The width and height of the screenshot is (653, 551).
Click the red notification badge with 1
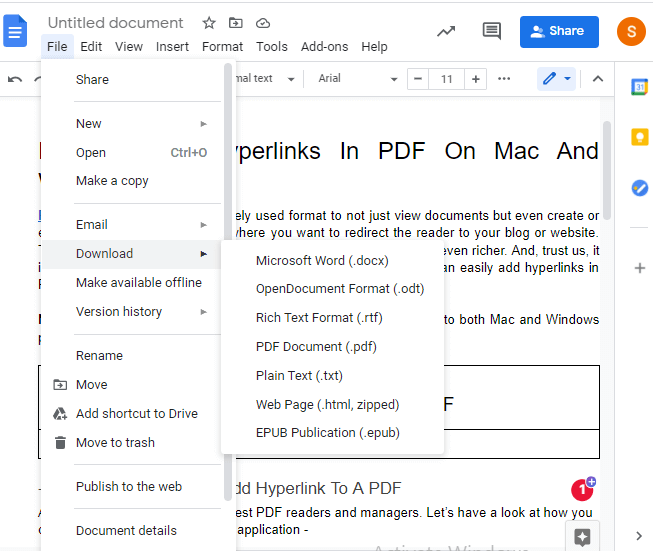click(582, 490)
